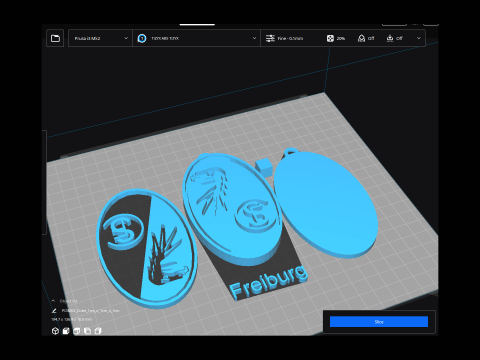Screen dimensions: 480x360
Task: Click the blue Slice button
Action: click(379, 322)
